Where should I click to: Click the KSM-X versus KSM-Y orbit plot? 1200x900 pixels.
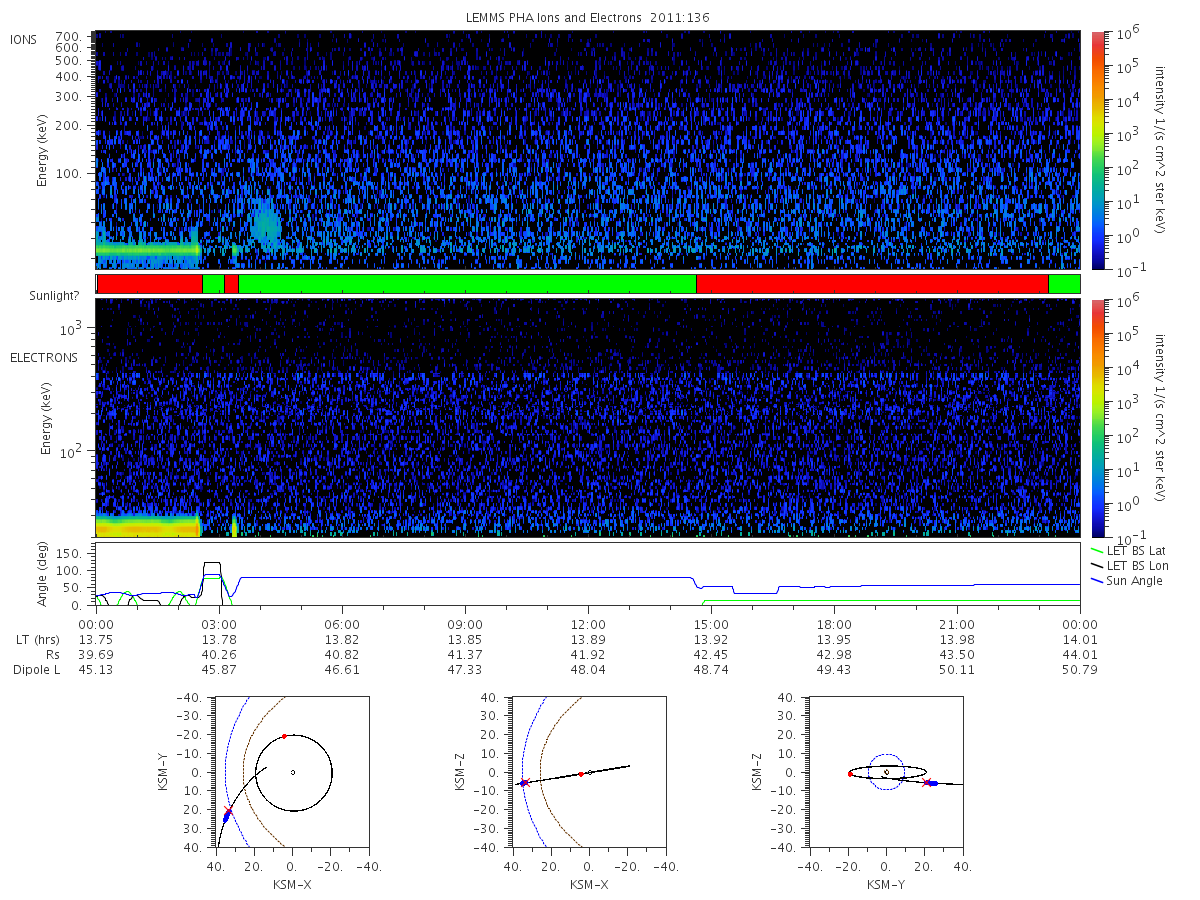[x=292, y=772]
